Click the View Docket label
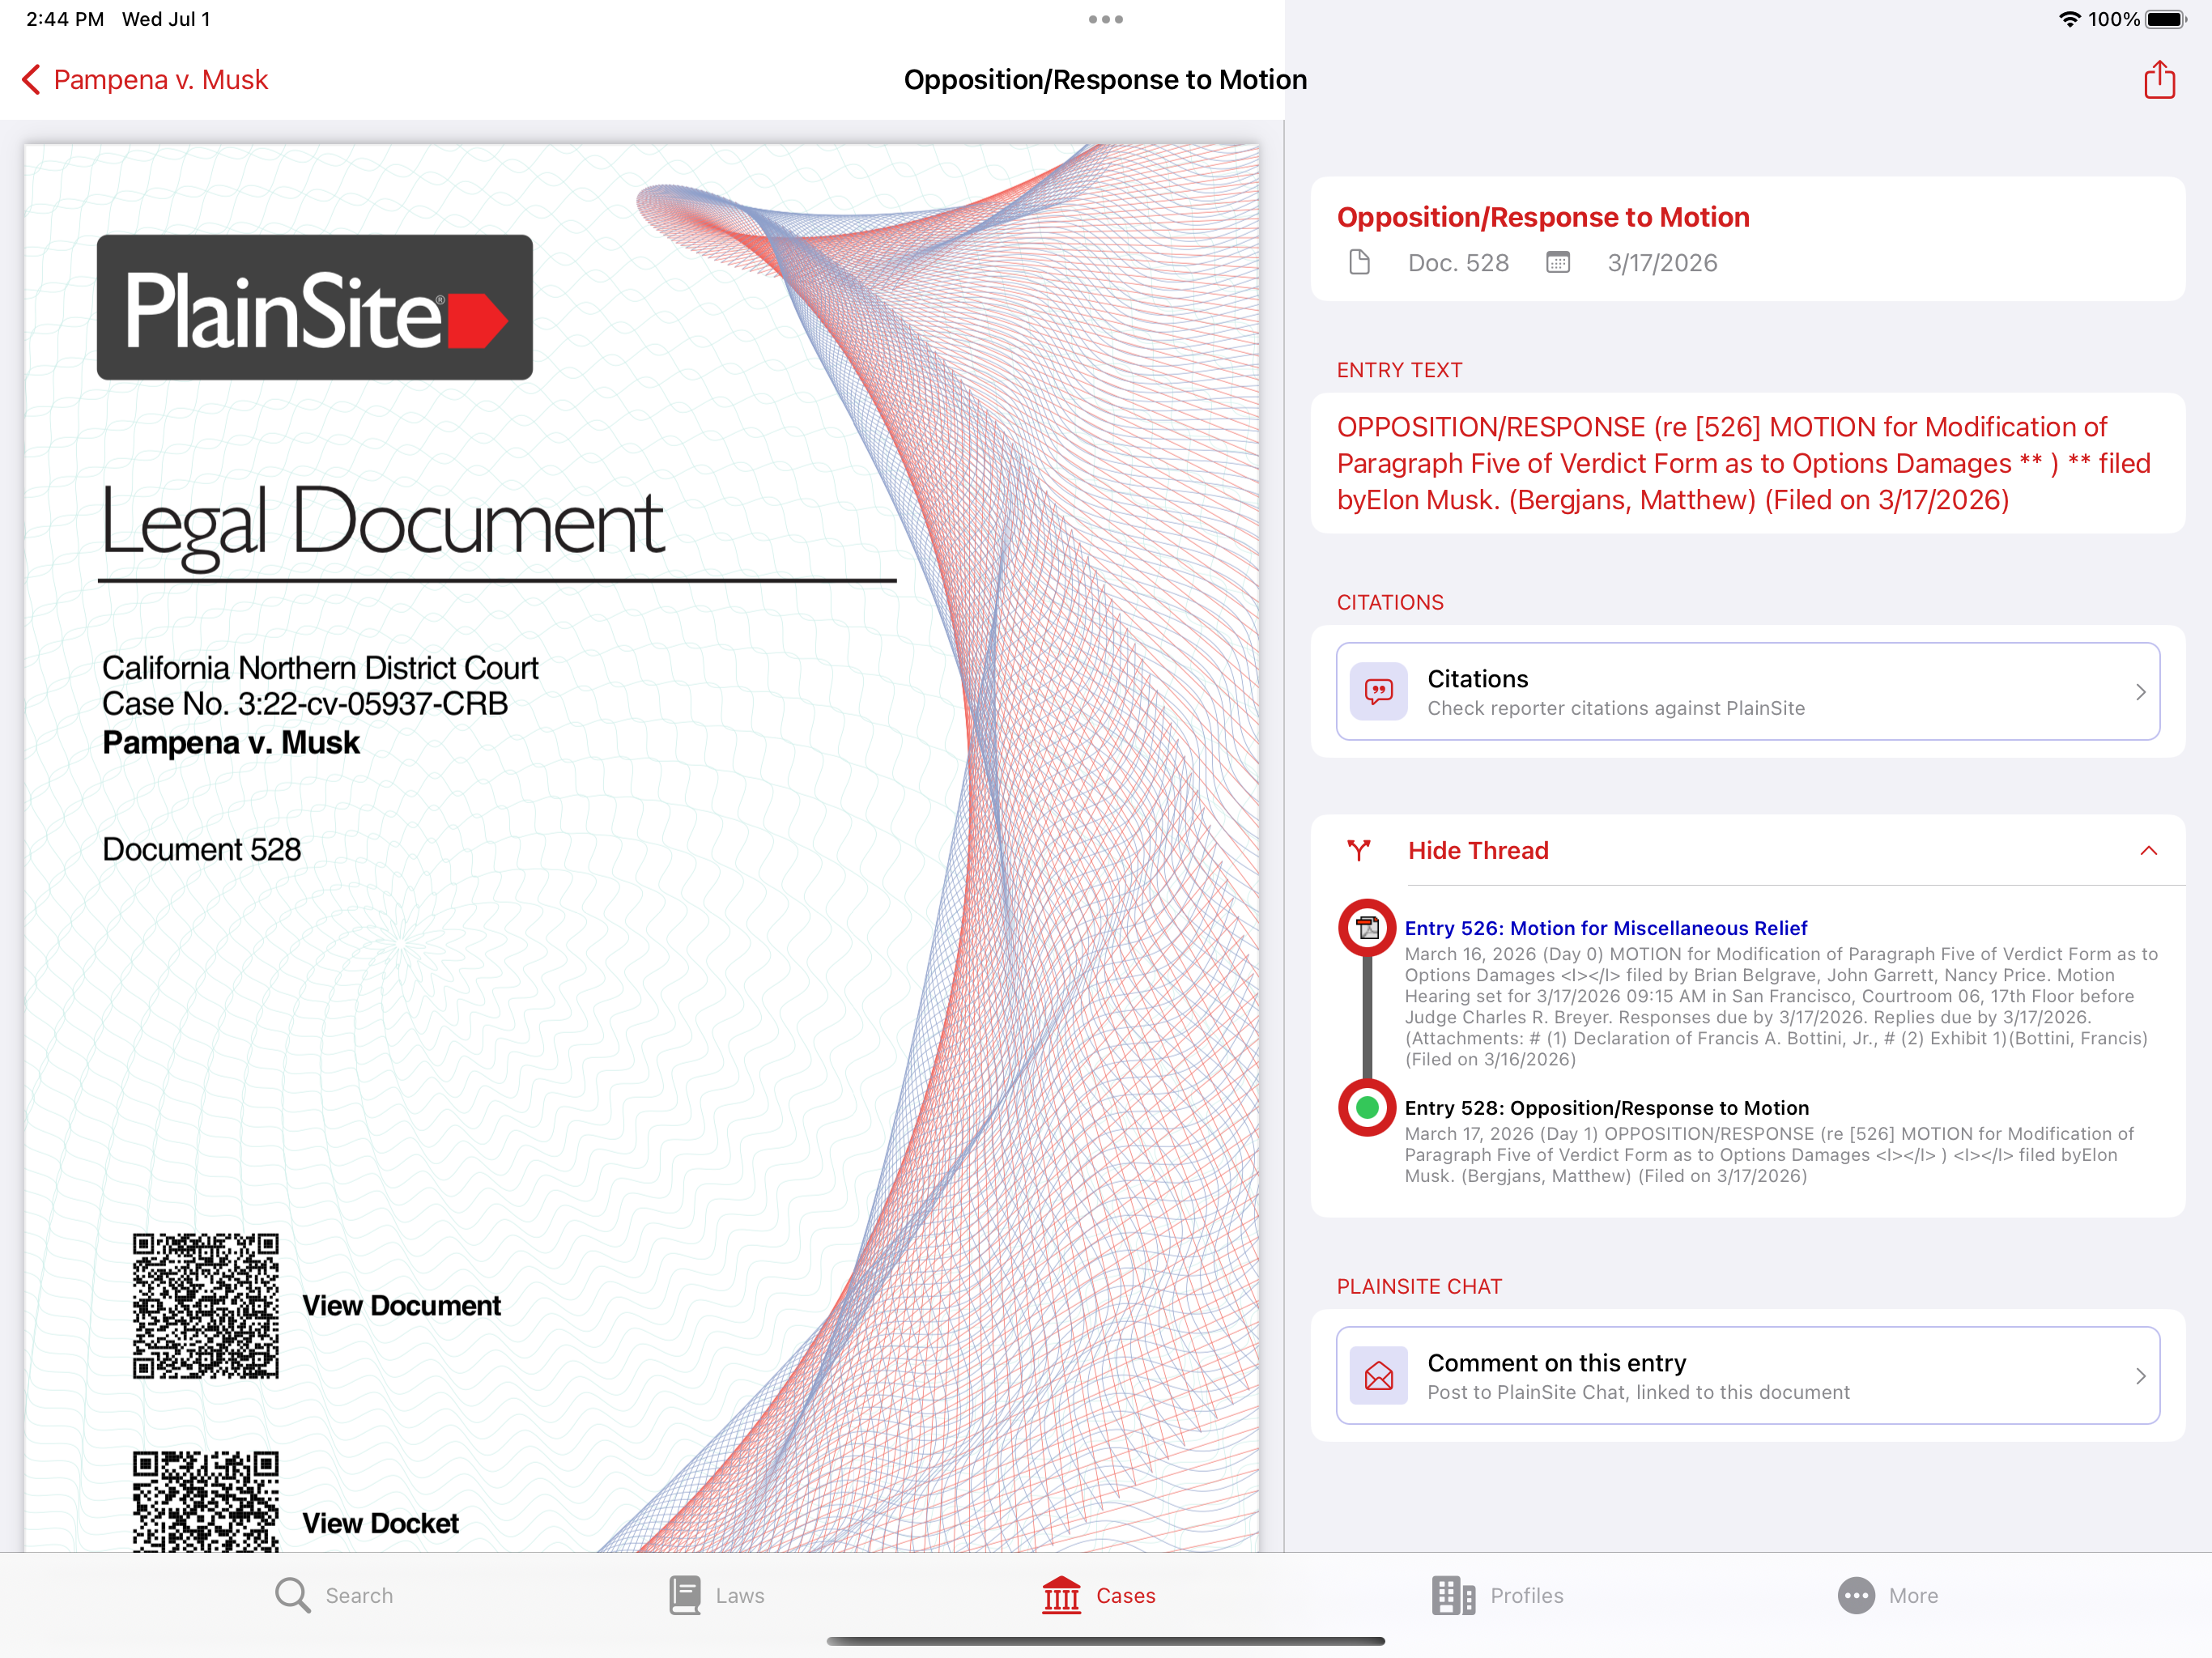The height and width of the screenshot is (1658, 2212). tap(380, 1523)
